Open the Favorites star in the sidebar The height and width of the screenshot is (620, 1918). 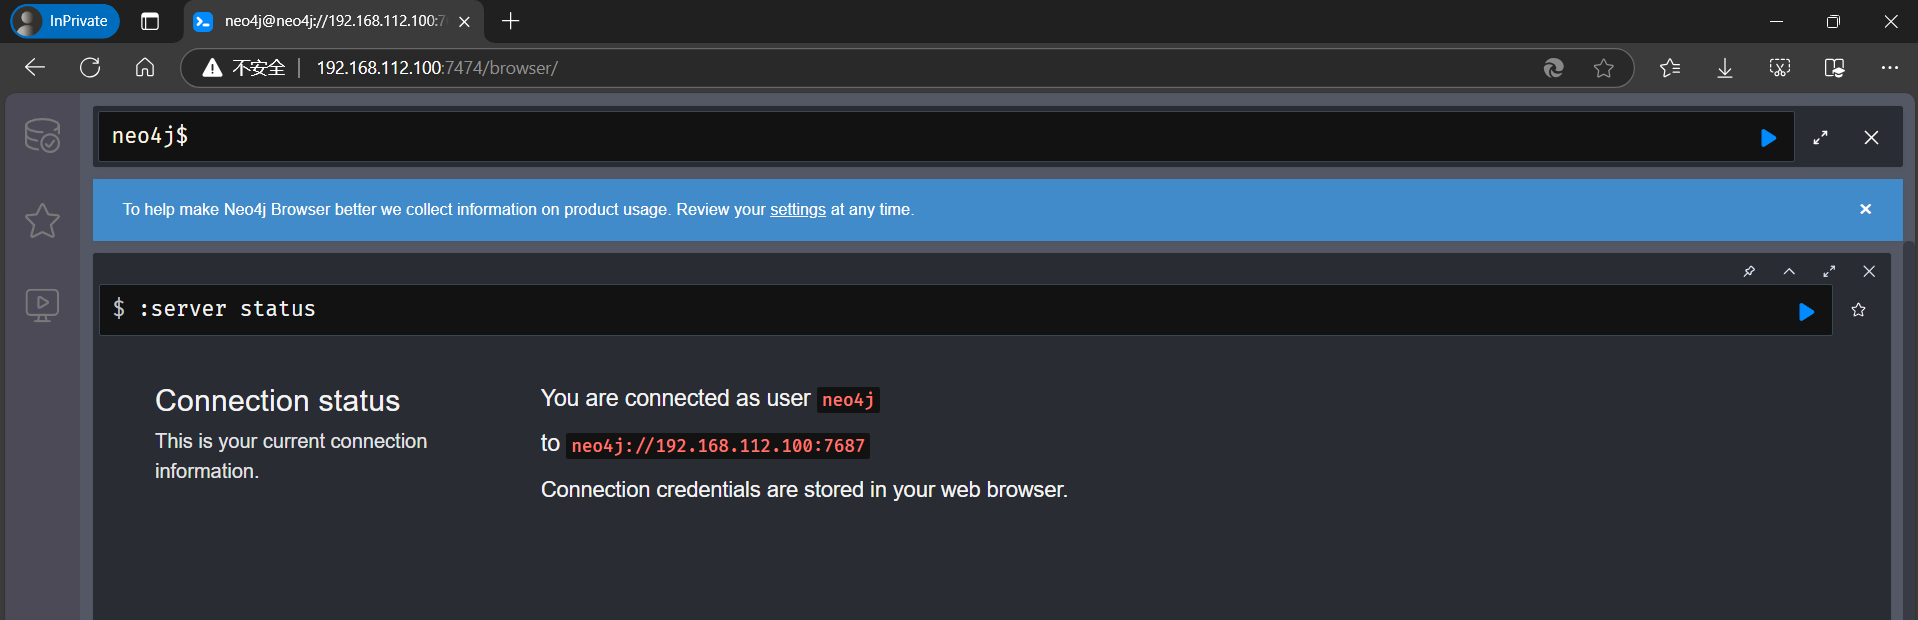(x=42, y=220)
